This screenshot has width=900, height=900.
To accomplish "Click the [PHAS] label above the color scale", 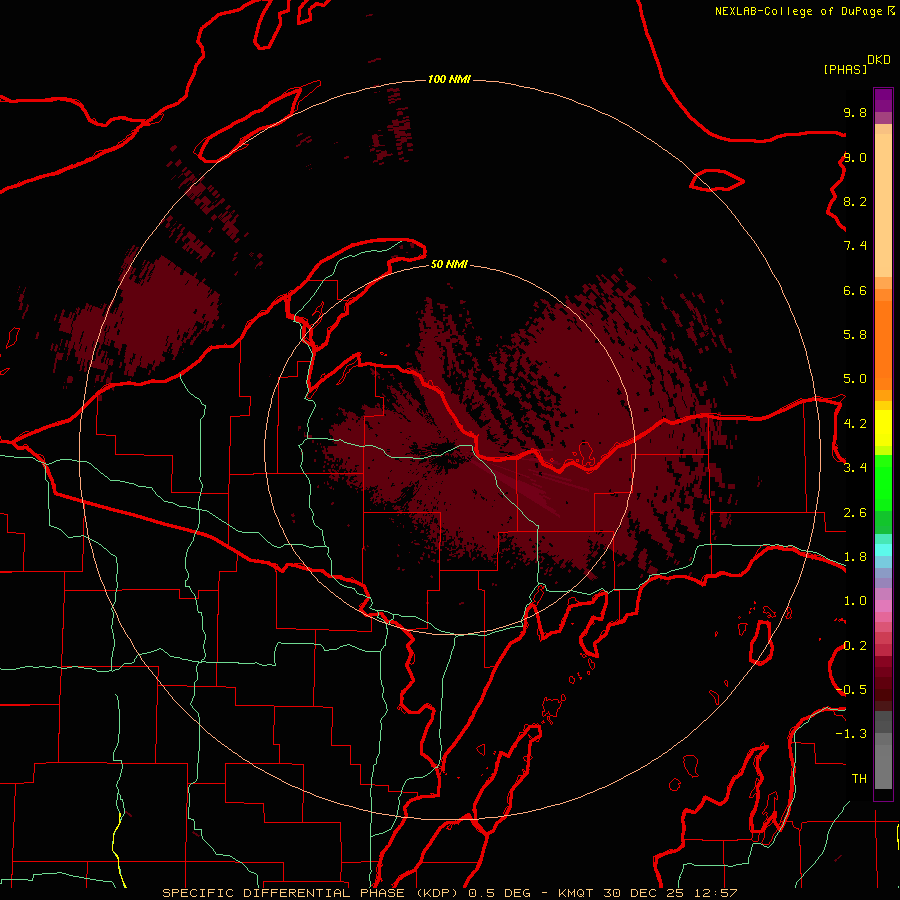I will (x=845, y=70).
